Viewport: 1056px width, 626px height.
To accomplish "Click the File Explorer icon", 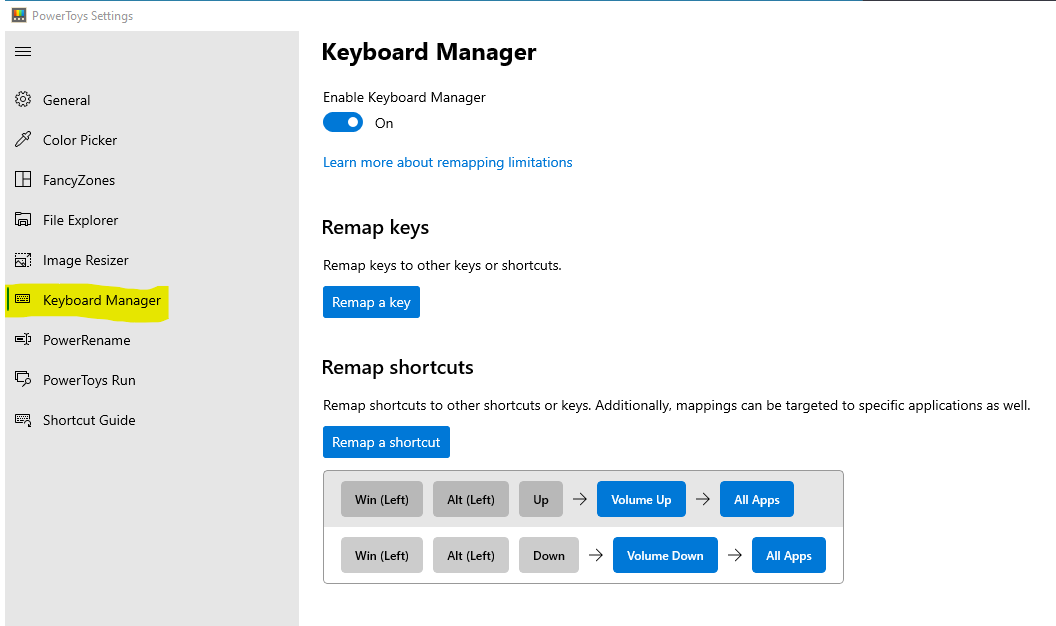I will click(x=23, y=219).
